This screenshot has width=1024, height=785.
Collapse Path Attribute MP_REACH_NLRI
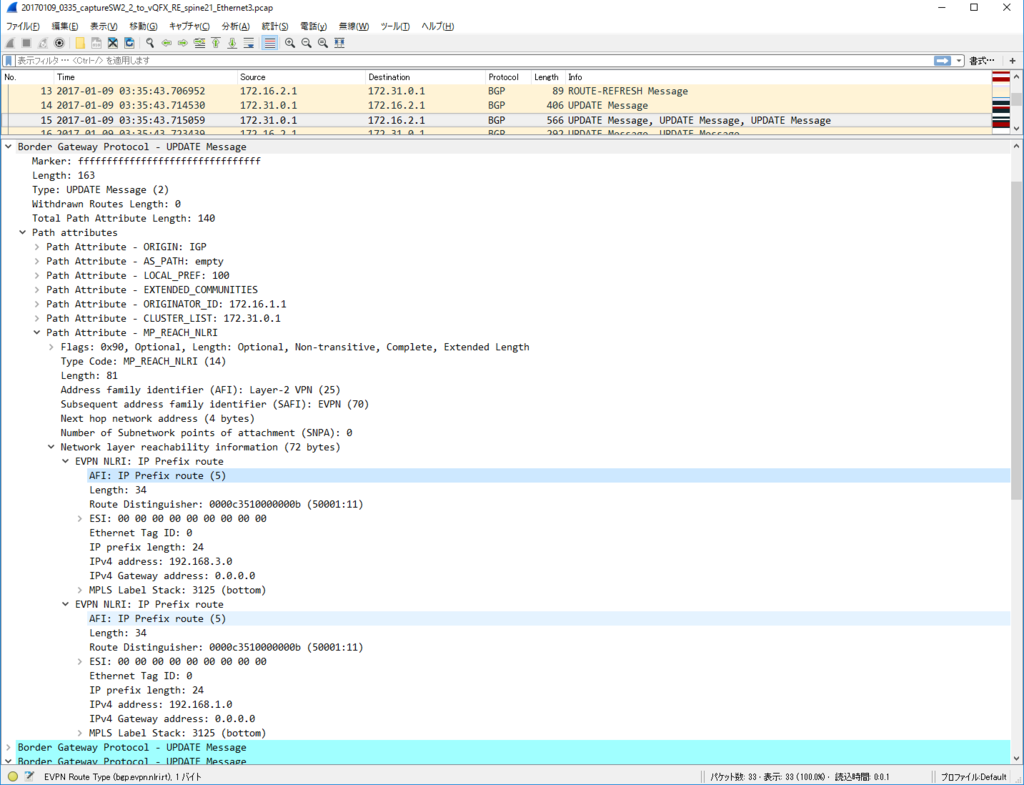[37, 333]
